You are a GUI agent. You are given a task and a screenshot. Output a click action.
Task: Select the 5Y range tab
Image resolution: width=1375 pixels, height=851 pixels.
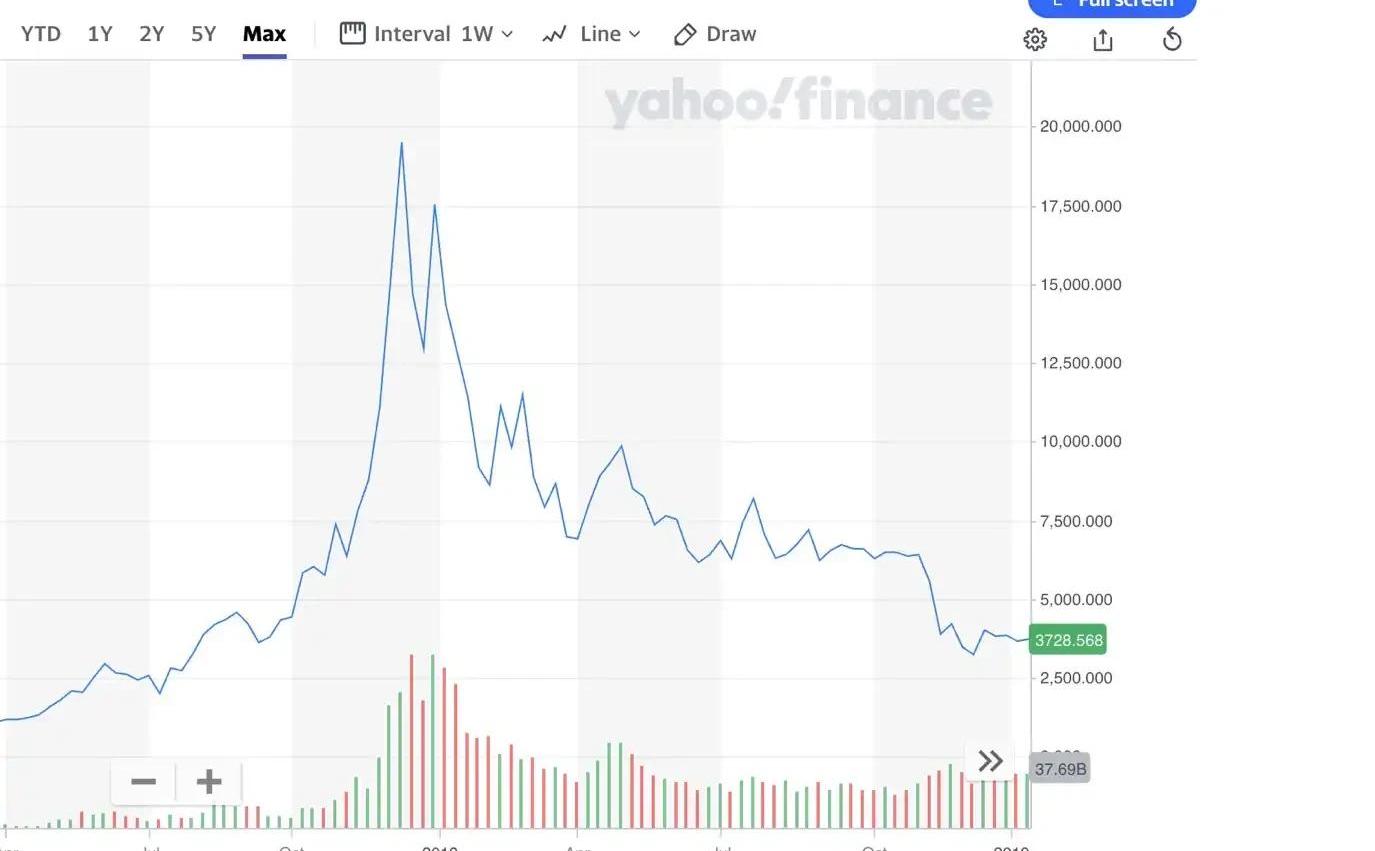coord(204,34)
